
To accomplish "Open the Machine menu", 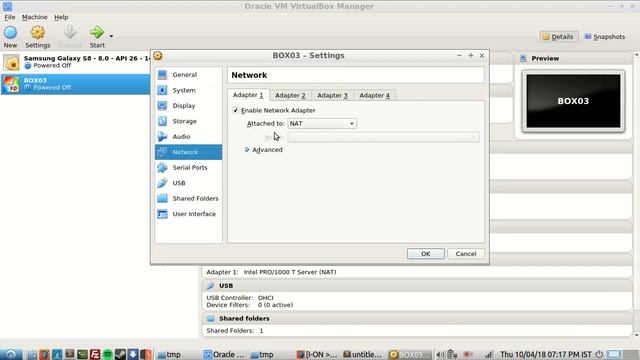I will click(x=34, y=17).
